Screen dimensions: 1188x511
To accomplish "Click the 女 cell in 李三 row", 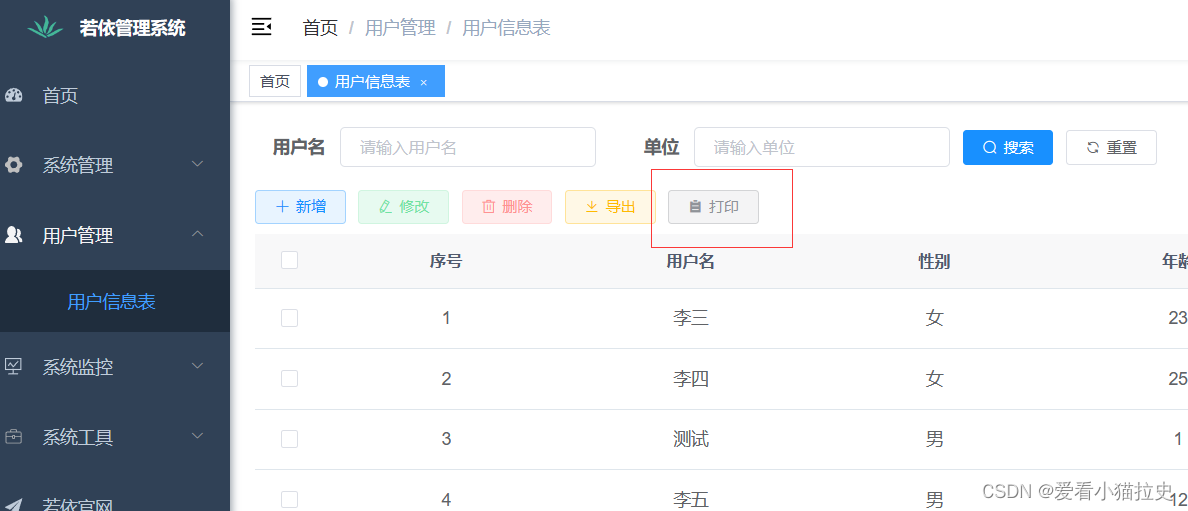I will [x=934, y=318].
